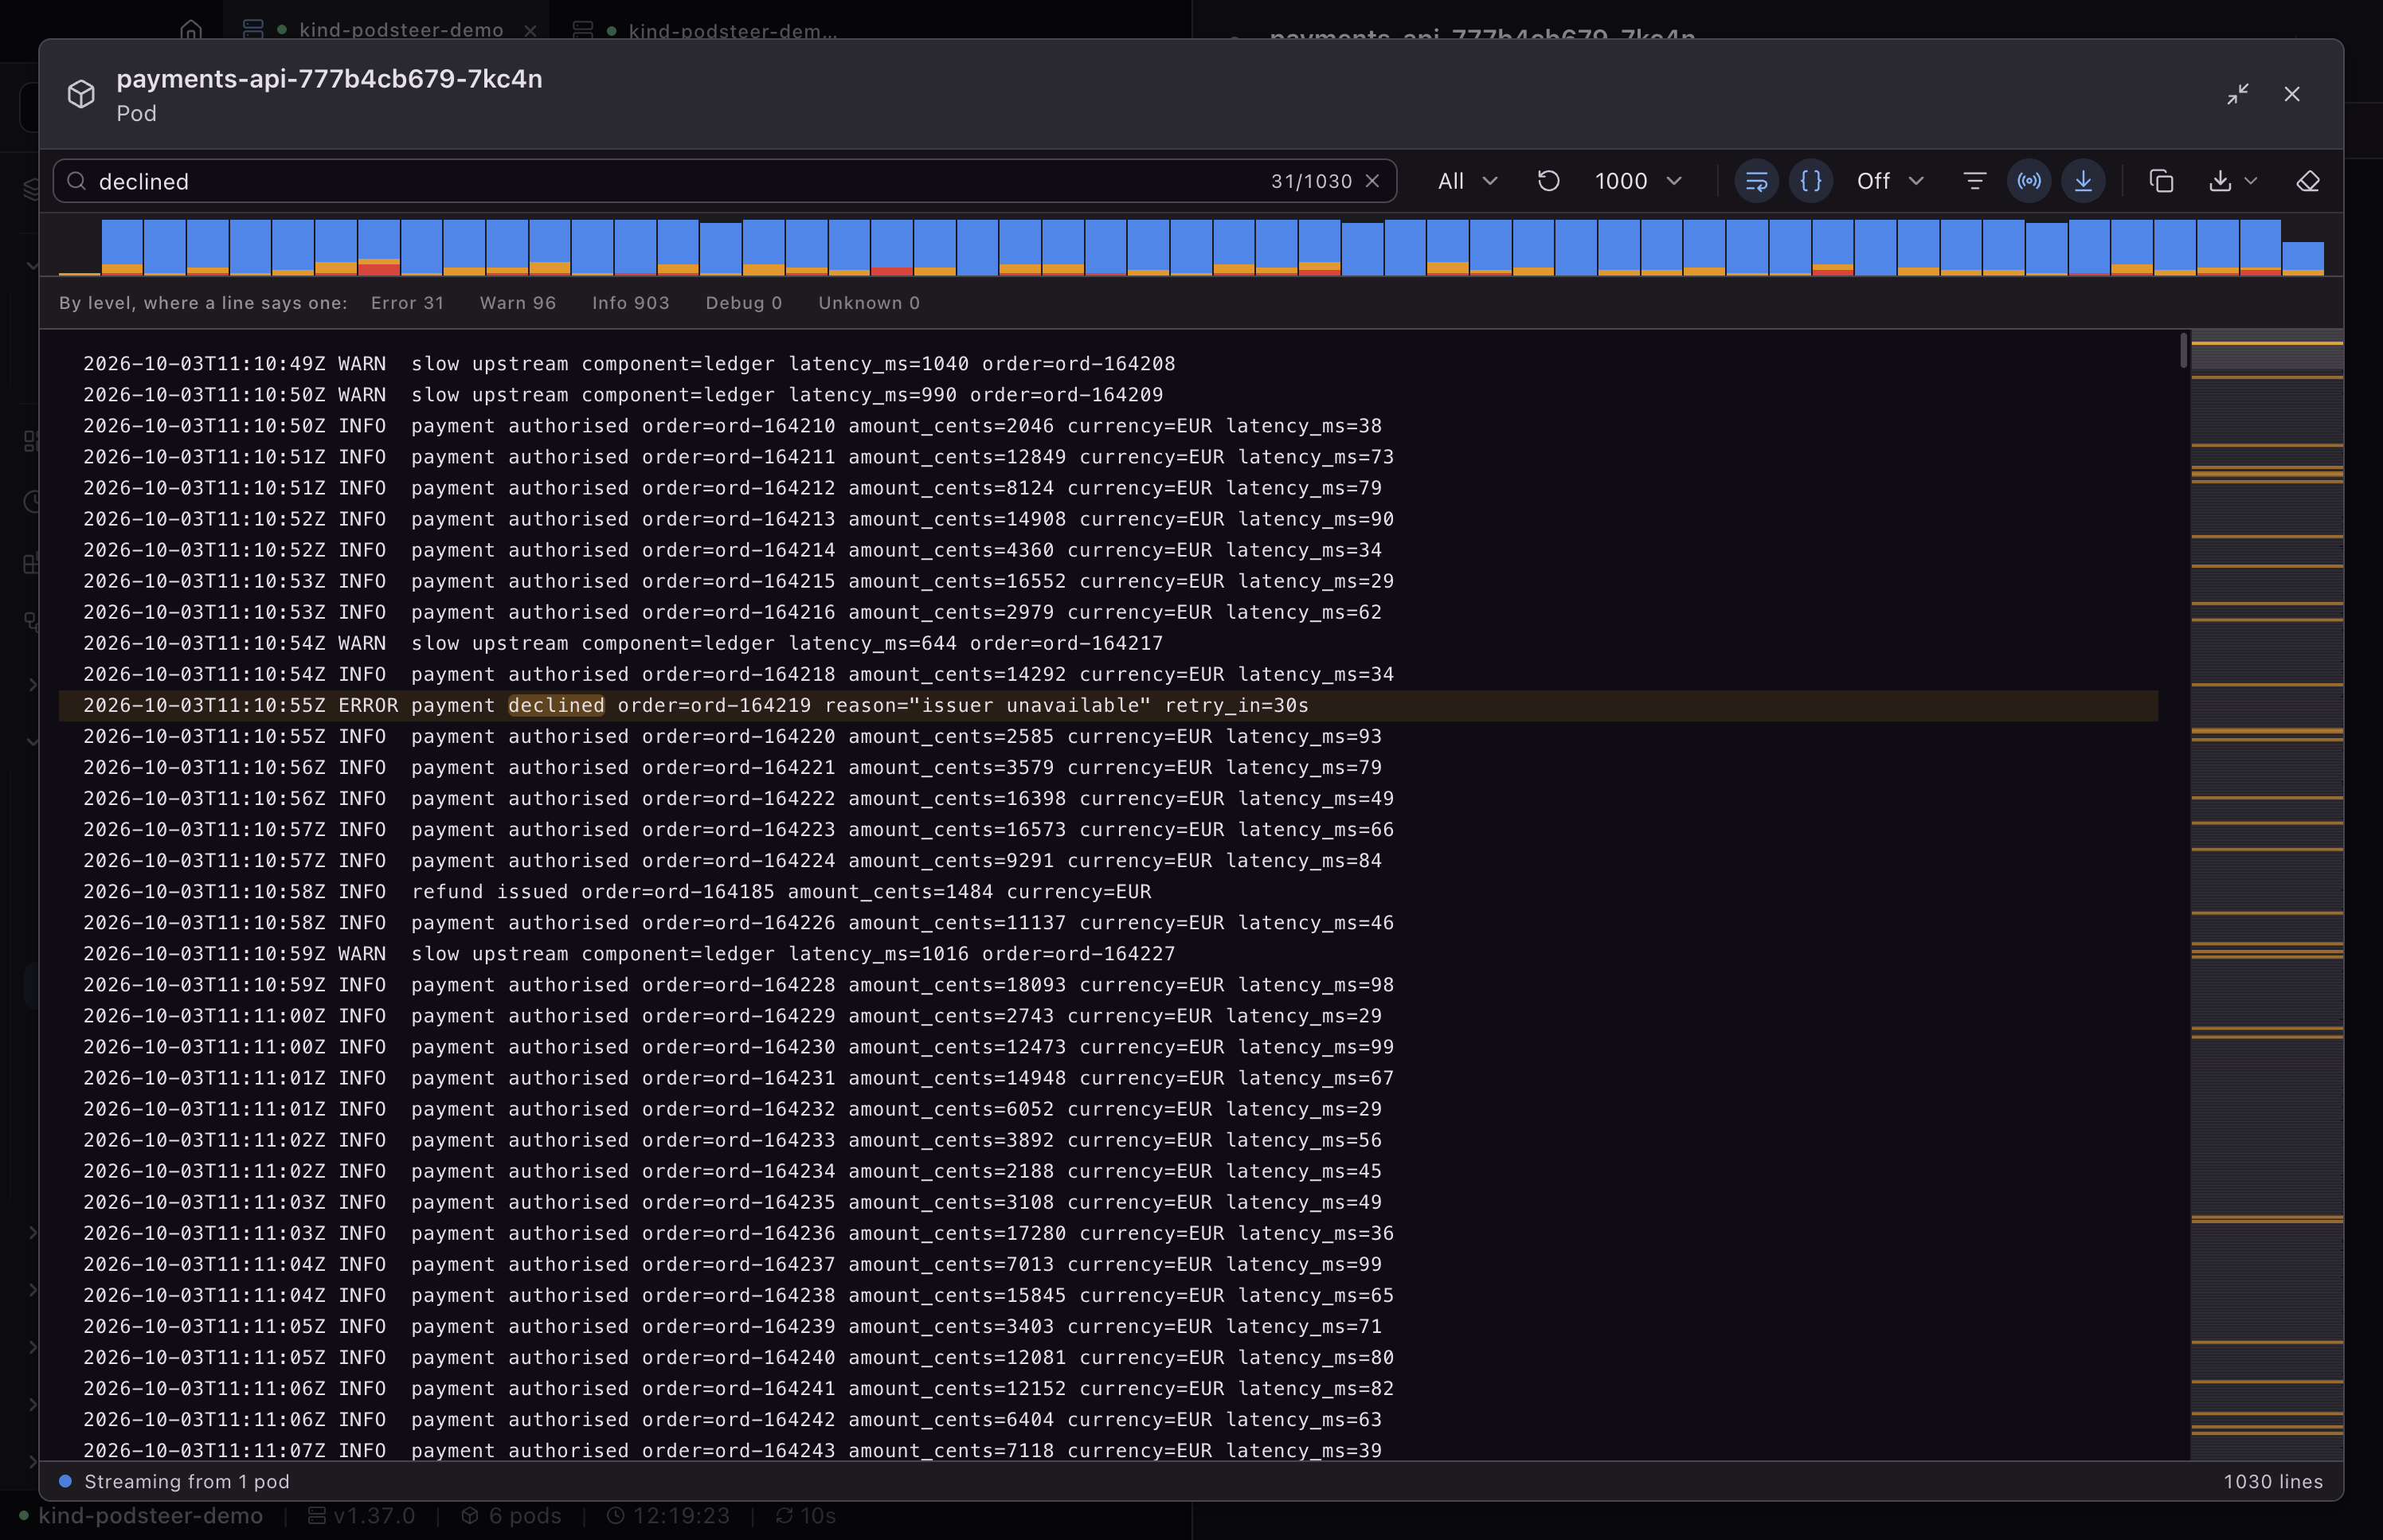Select the slow upstream ord-164227 line
The image size is (2383, 1540).
pyautogui.click(x=1108, y=953)
